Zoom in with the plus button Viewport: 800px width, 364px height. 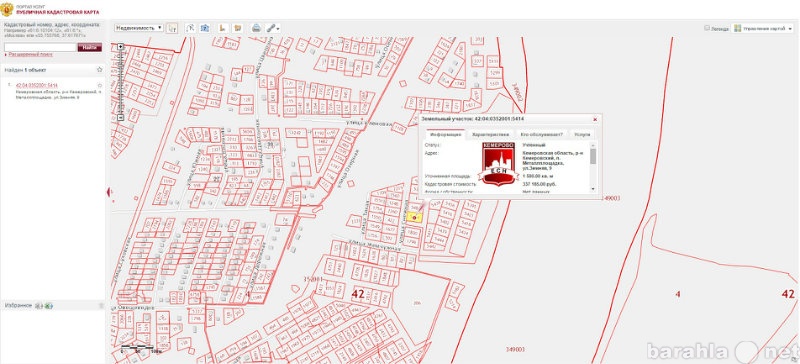tap(120, 46)
